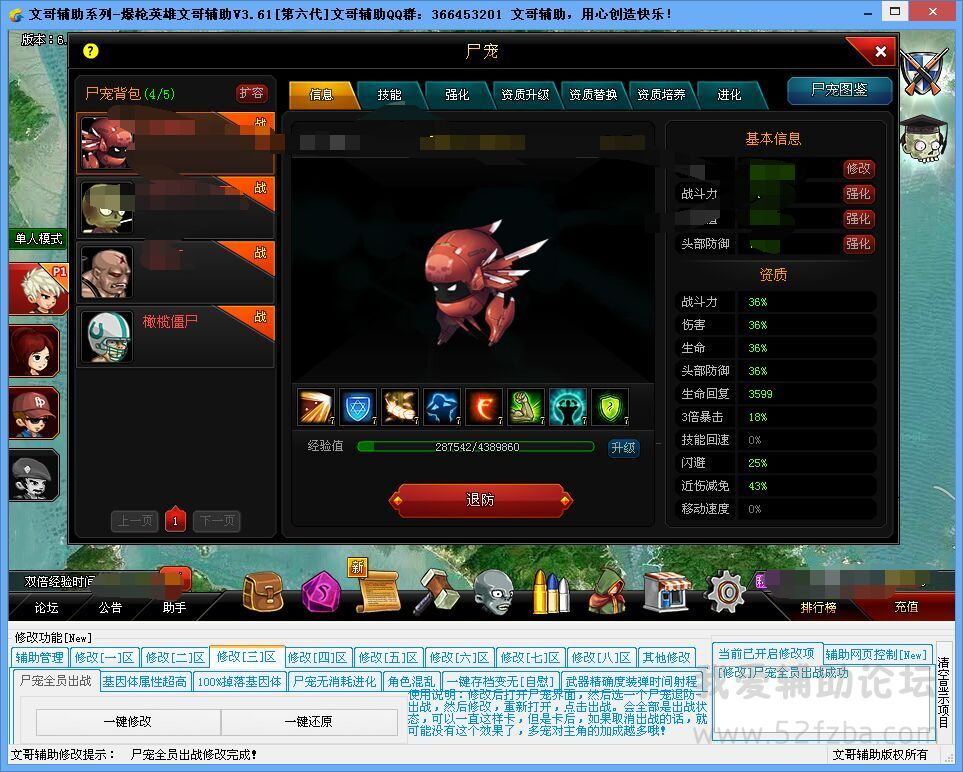Click the 充值 recharge button
Viewport: 963px width, 772px height.
click(906, 607)
